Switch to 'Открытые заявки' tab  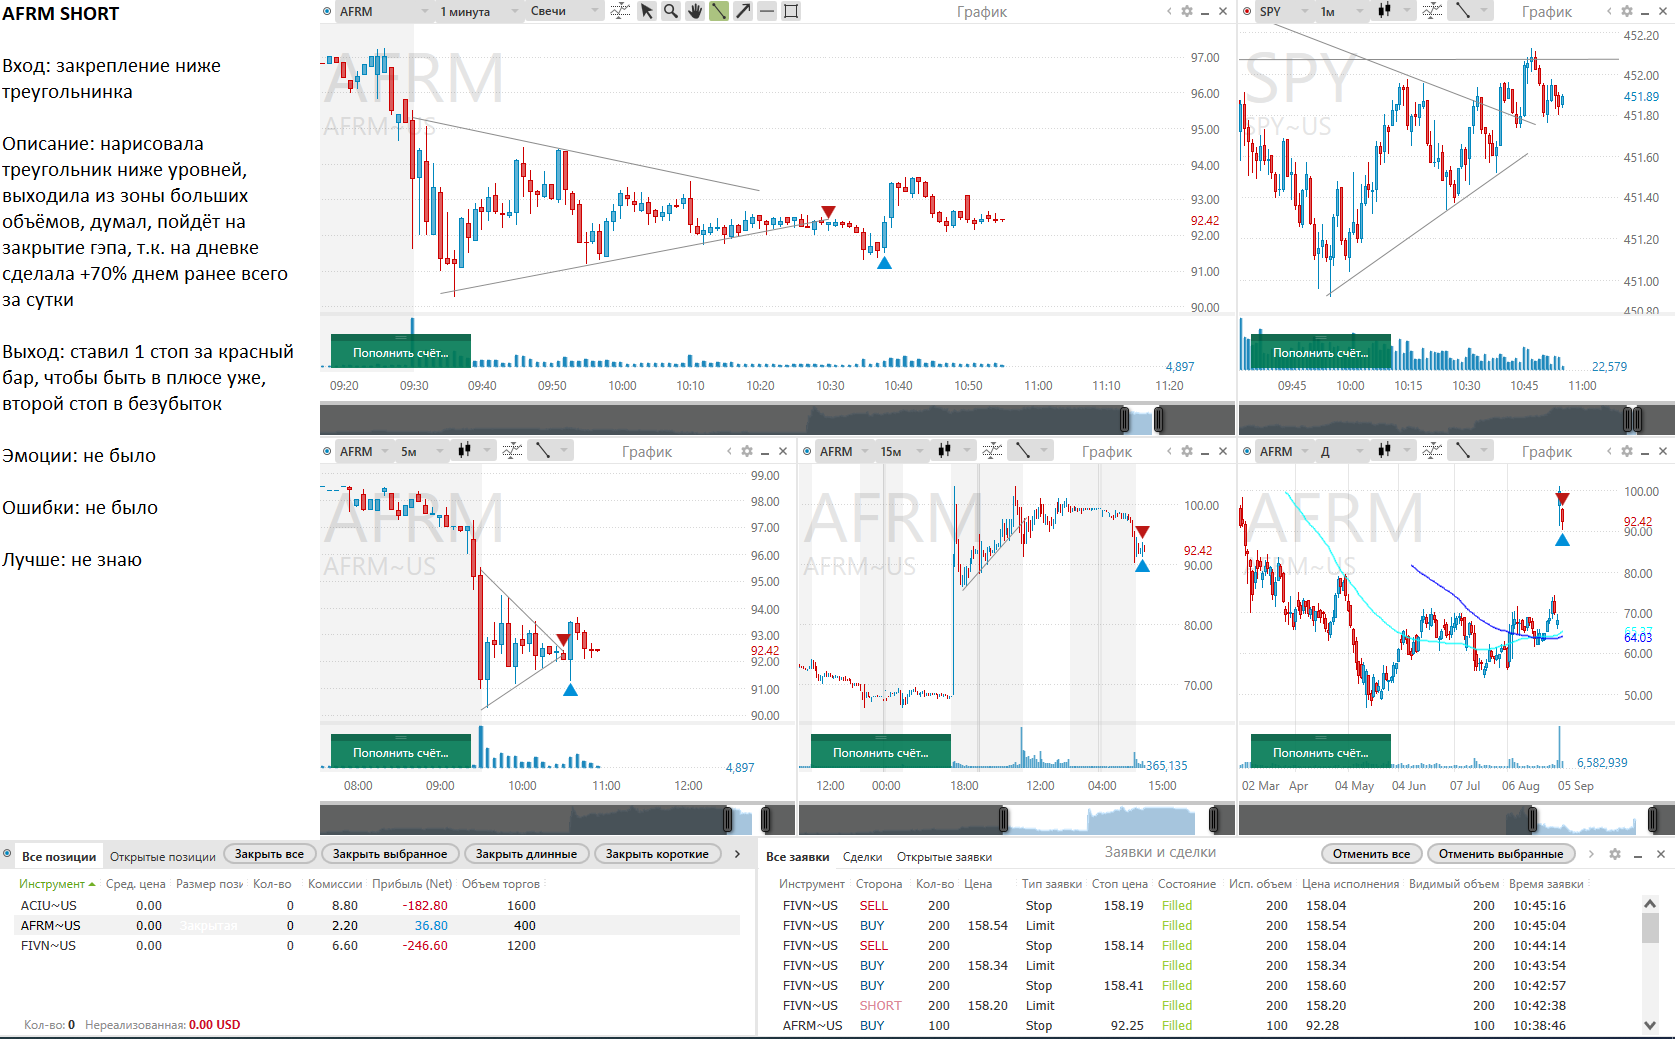click(x=944, y=856)
